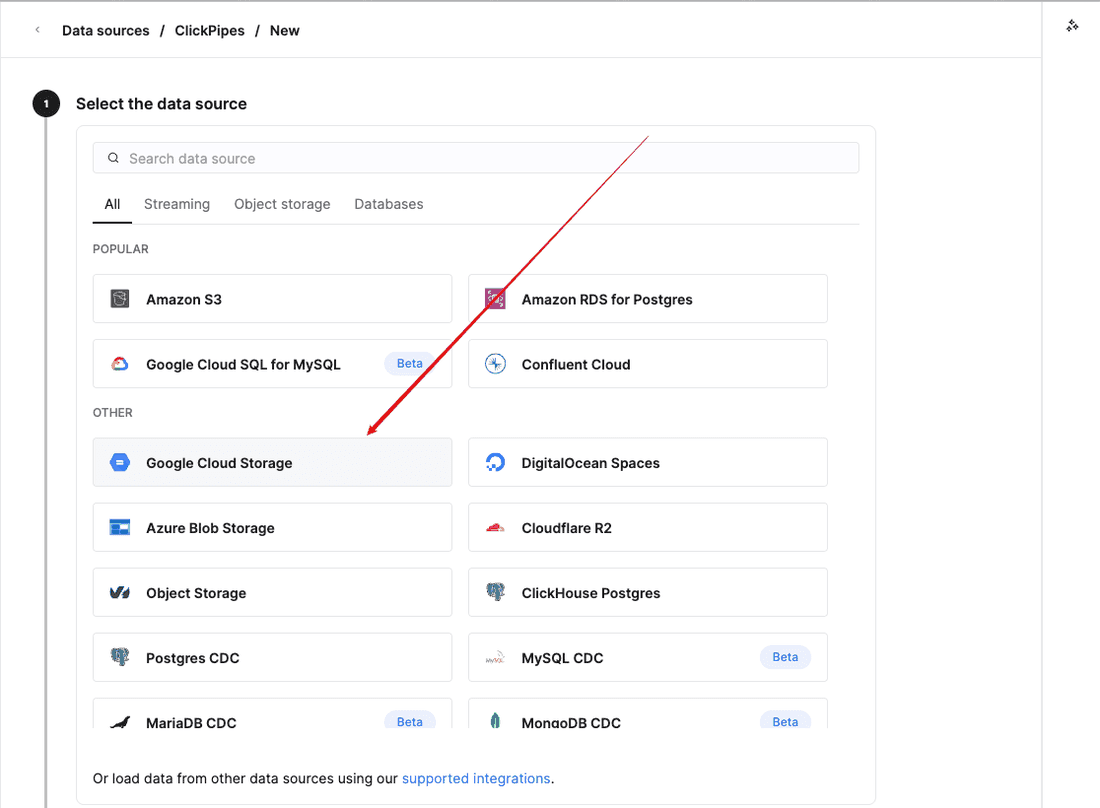The height and width of the screenshot is (808, 1100).
Task: Click the magnifier icon in search box
Action: (x=113, y=159)
